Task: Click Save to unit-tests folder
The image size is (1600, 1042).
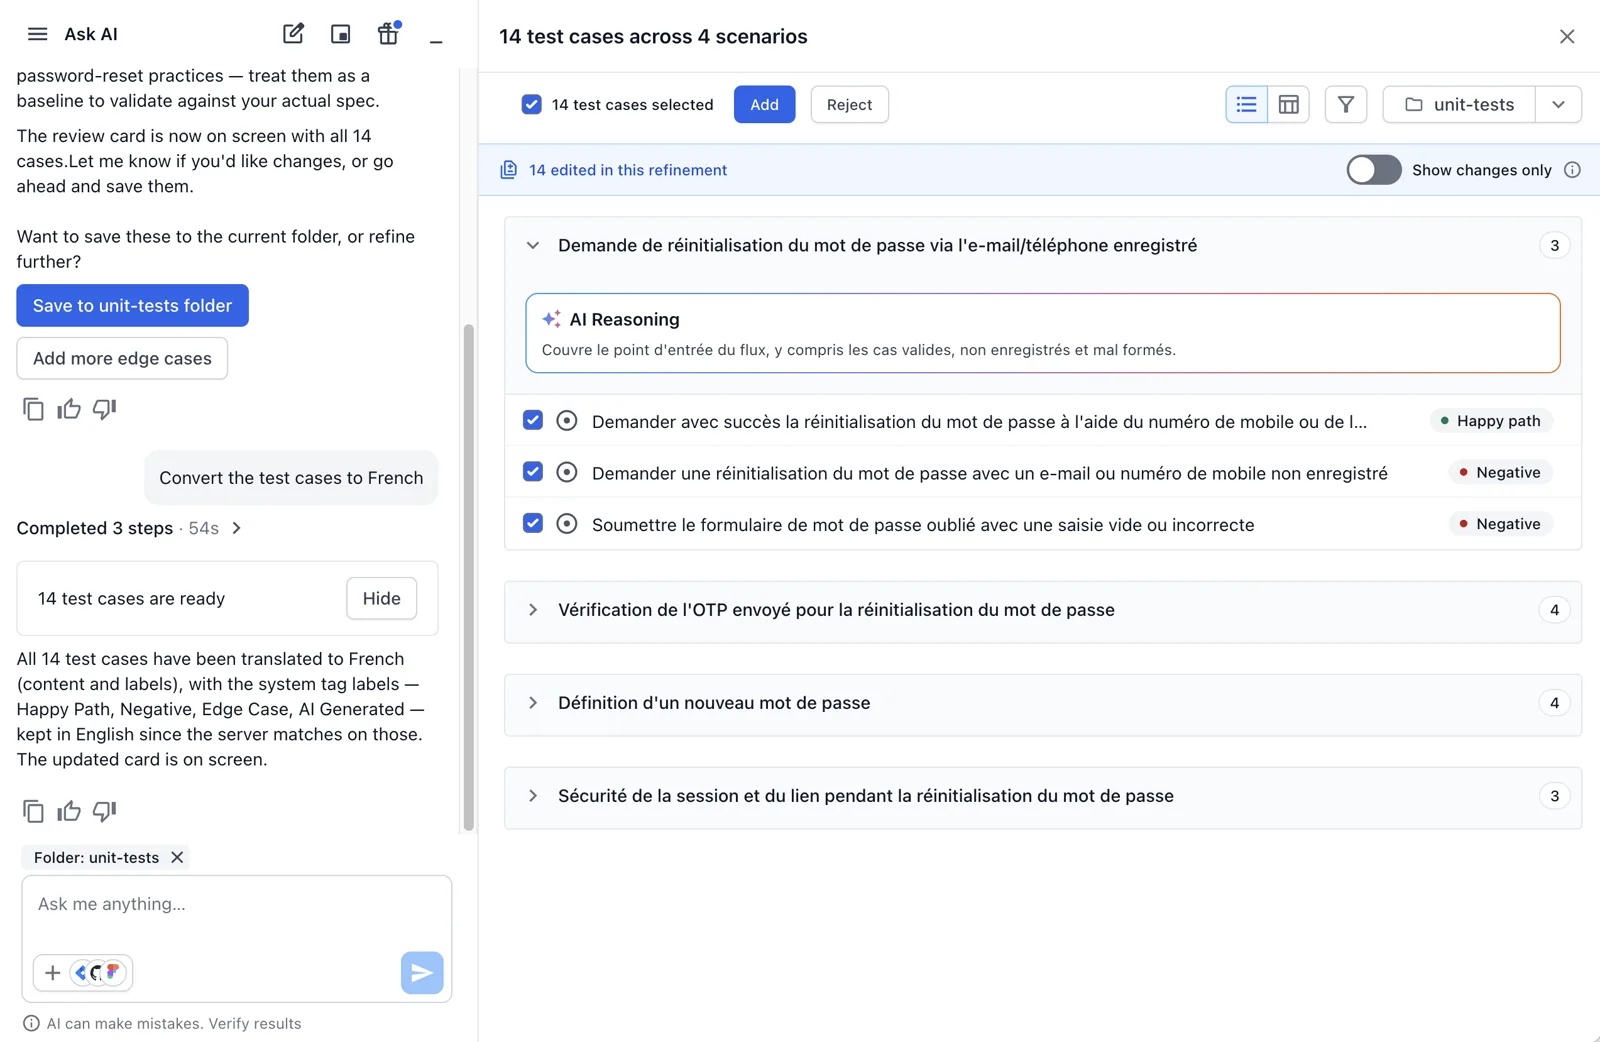Action: pyautogui.click(x=132, y=306)
